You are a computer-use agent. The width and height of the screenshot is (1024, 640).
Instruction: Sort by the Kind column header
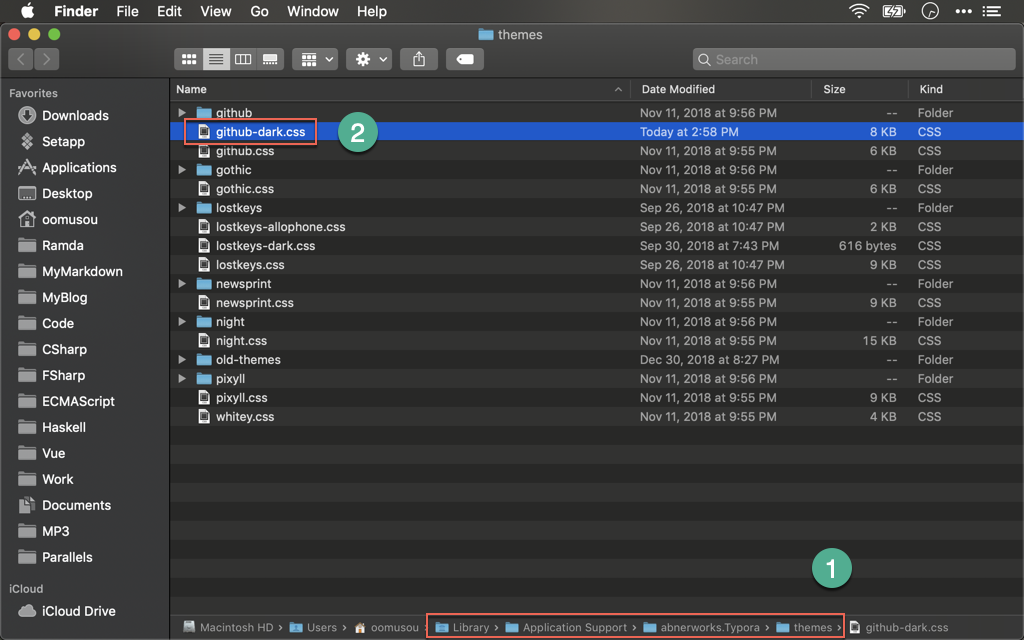tap(966, 89)
